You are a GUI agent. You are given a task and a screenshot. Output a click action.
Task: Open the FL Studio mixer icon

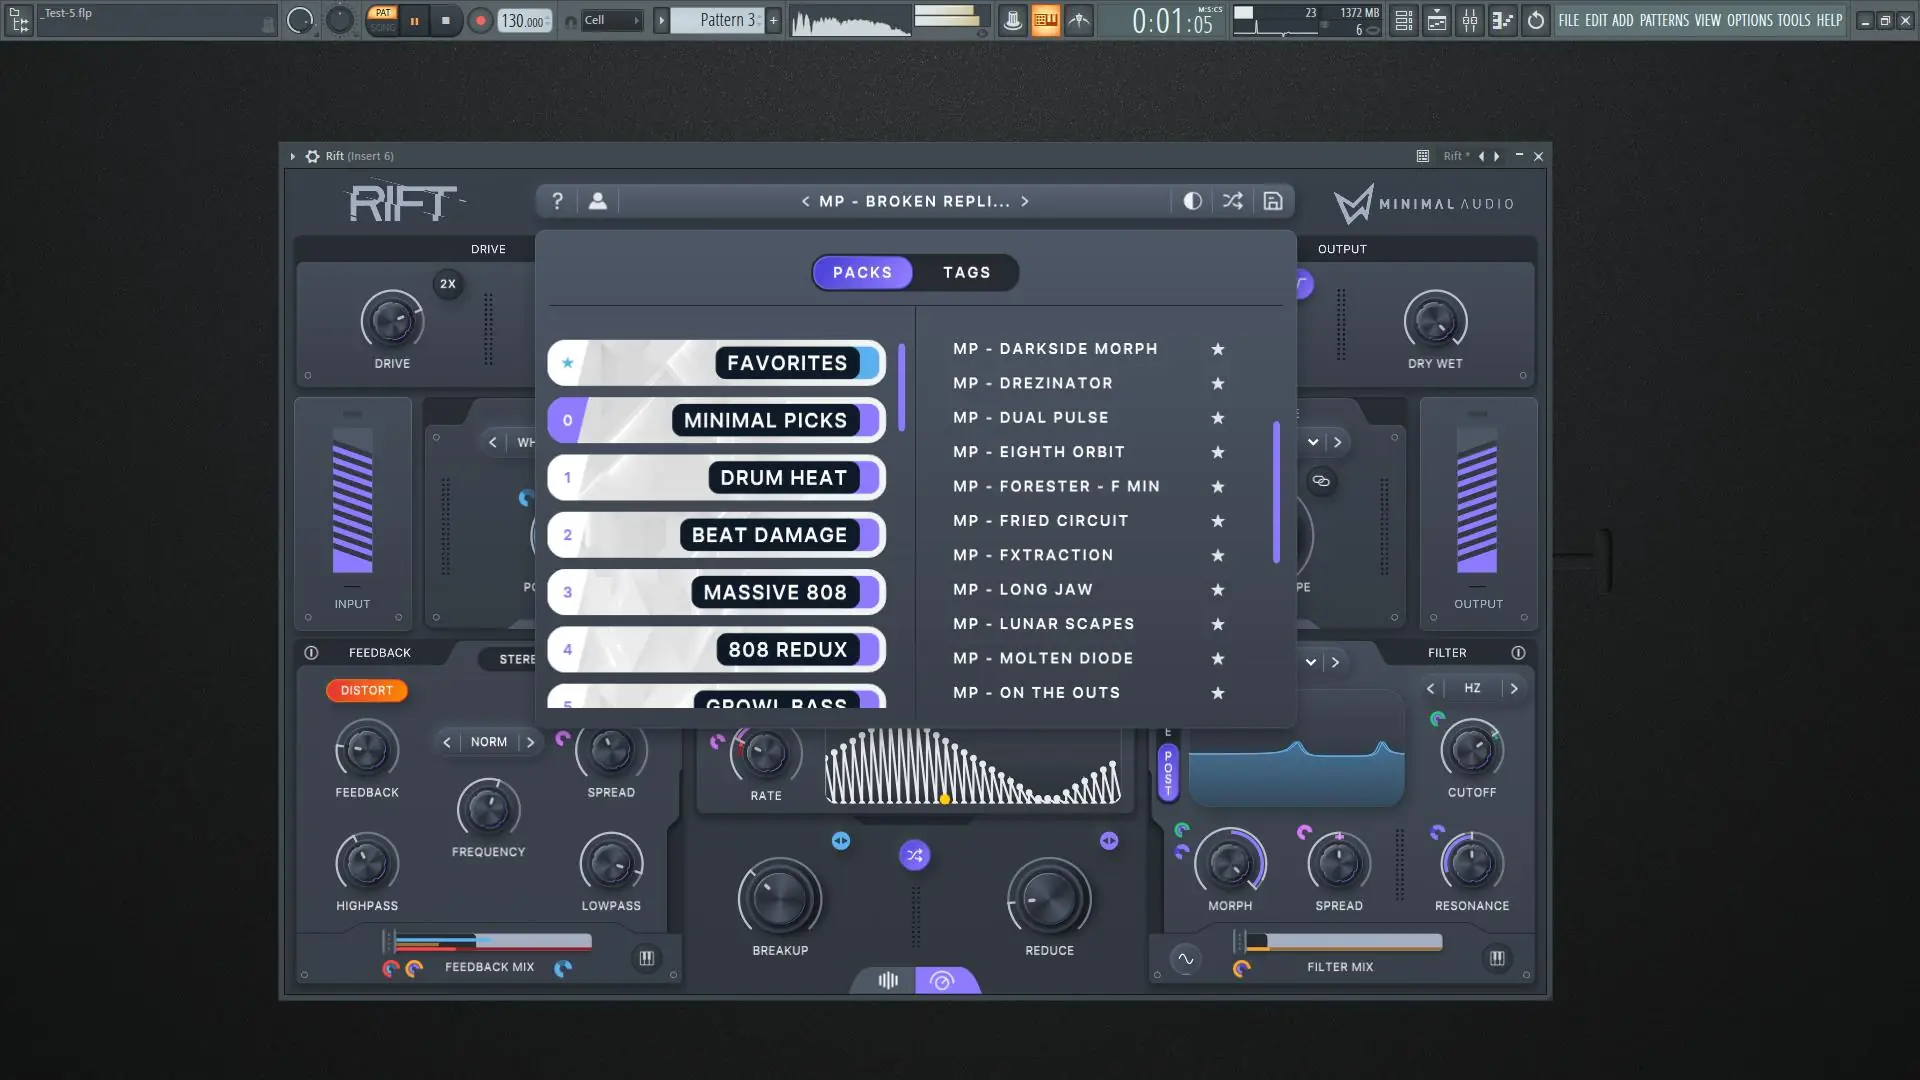tap(1469, 20)
